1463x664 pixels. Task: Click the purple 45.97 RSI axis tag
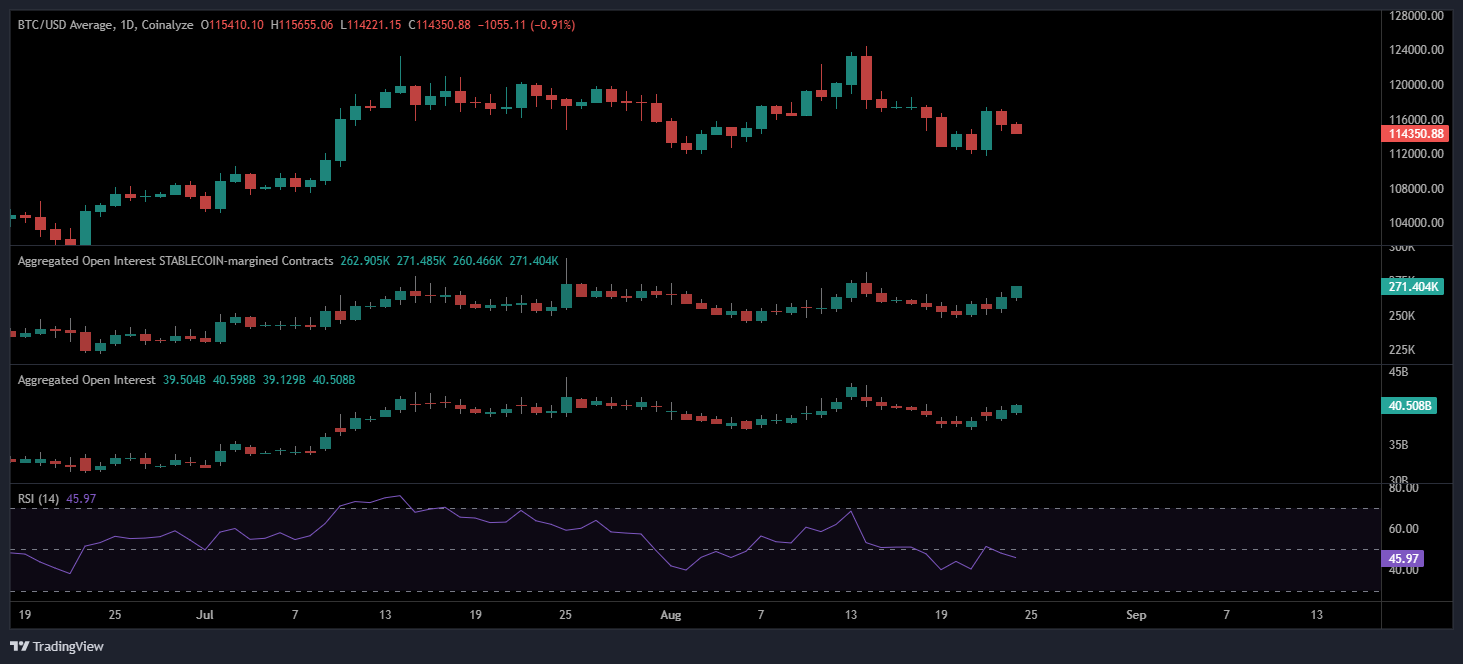1402,558
